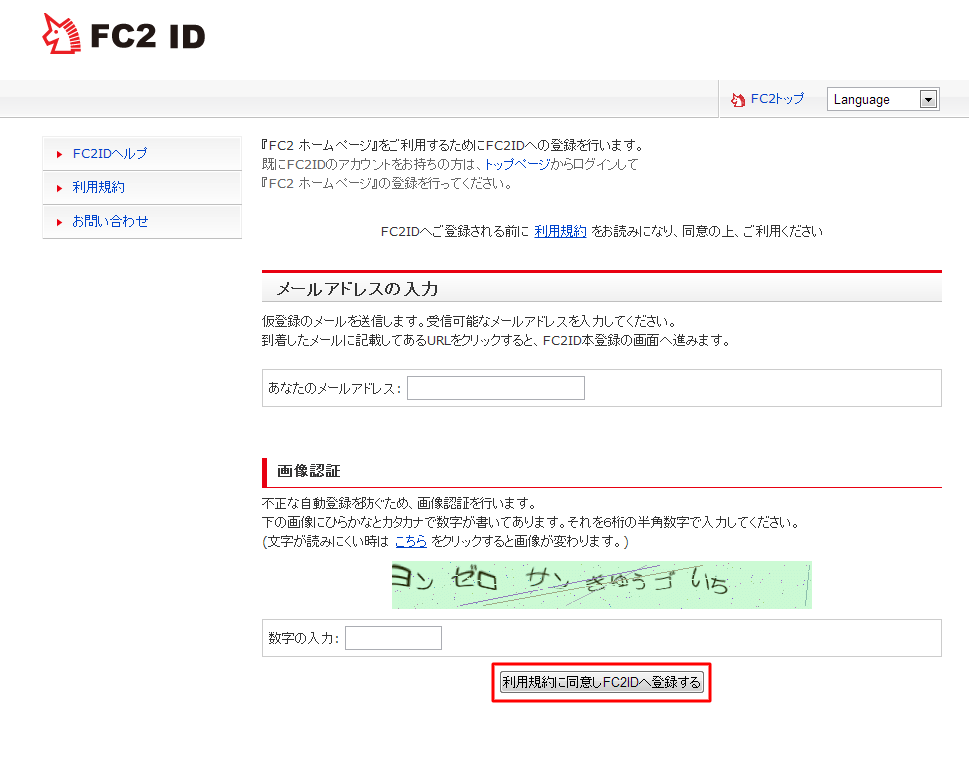Open 利用規約 in the sidebar menu
The width and height of the screenshot is (969, 768).
click(98, 187)
